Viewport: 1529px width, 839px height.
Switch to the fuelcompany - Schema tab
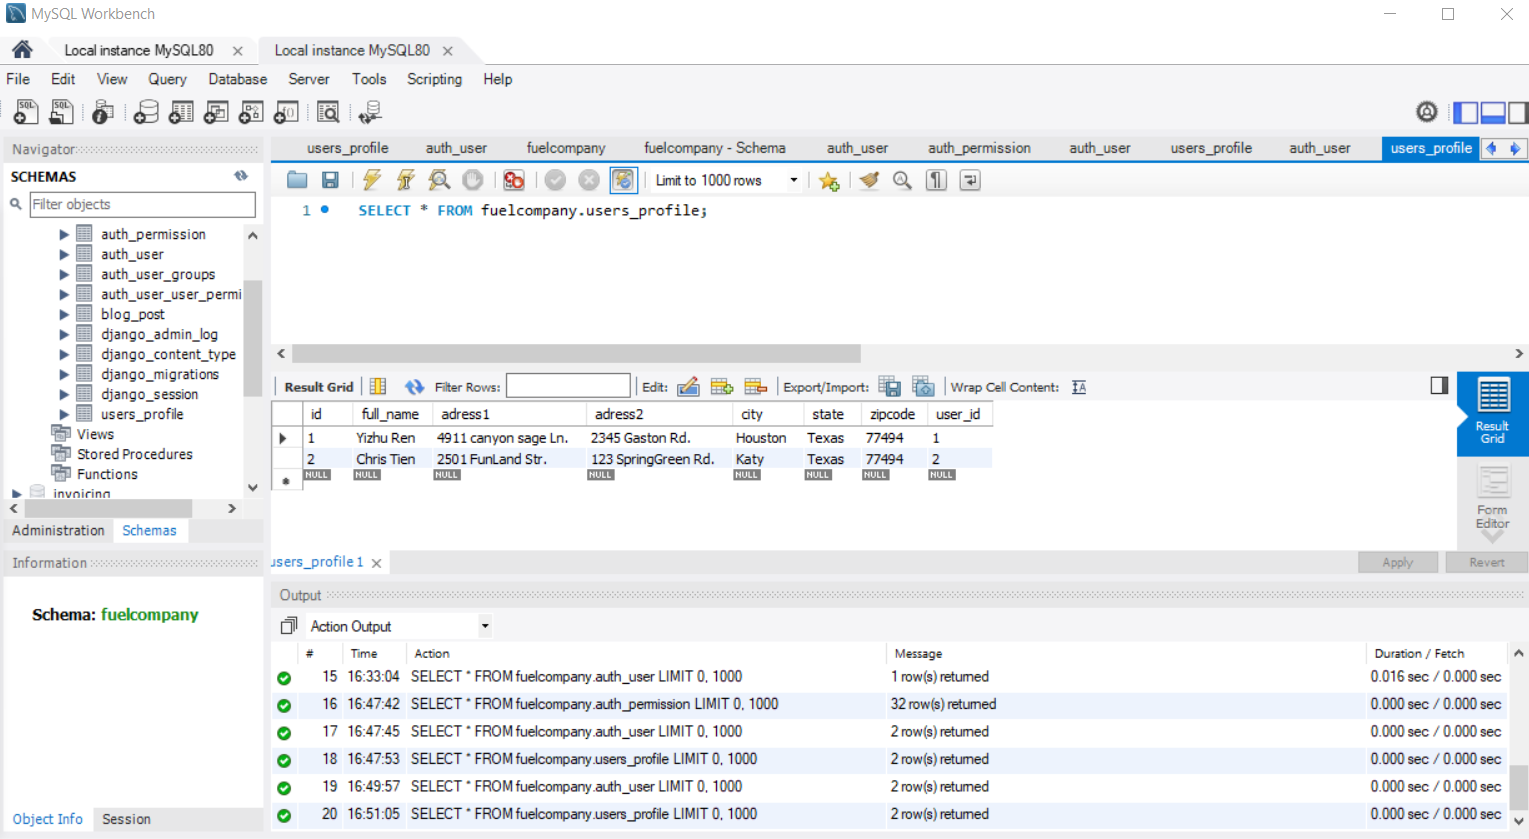pos(714,147)
